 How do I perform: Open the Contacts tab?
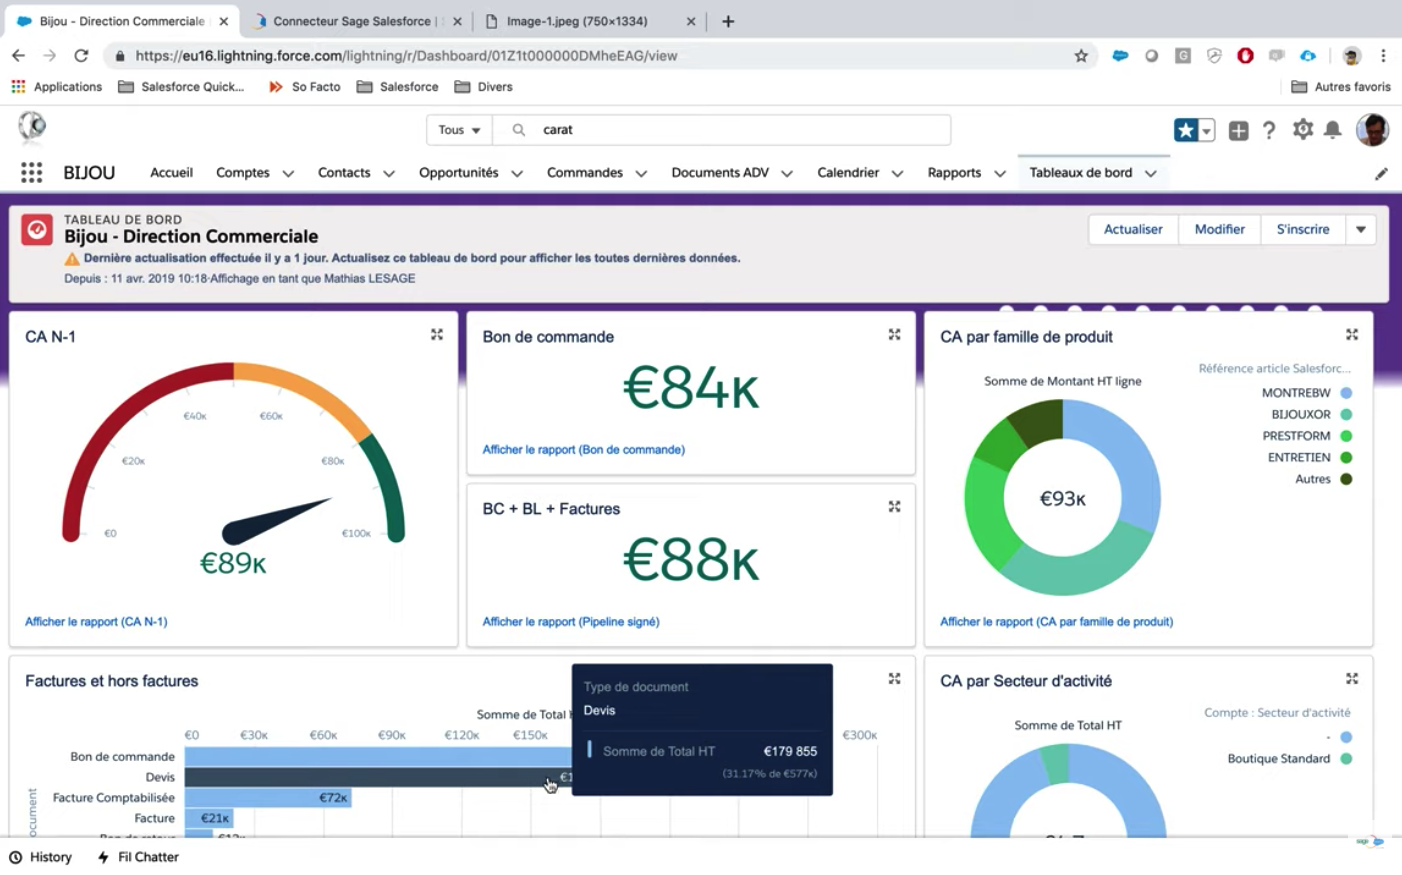click(344, 173)
